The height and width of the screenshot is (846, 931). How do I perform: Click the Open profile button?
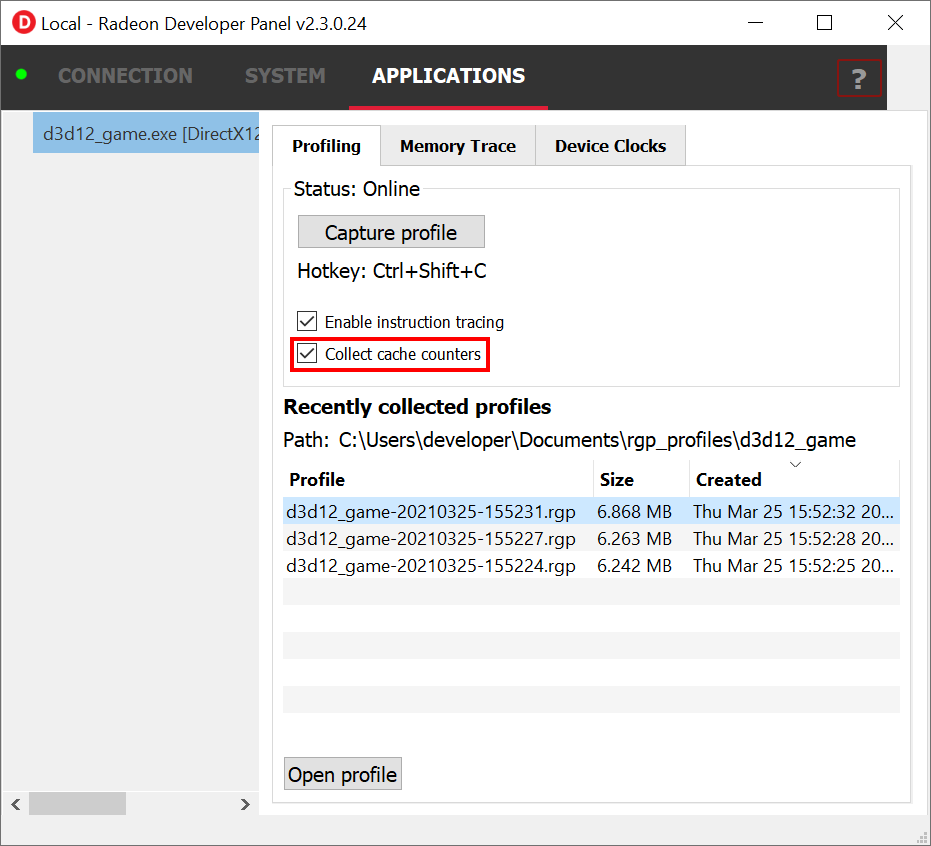coord(343,774)
